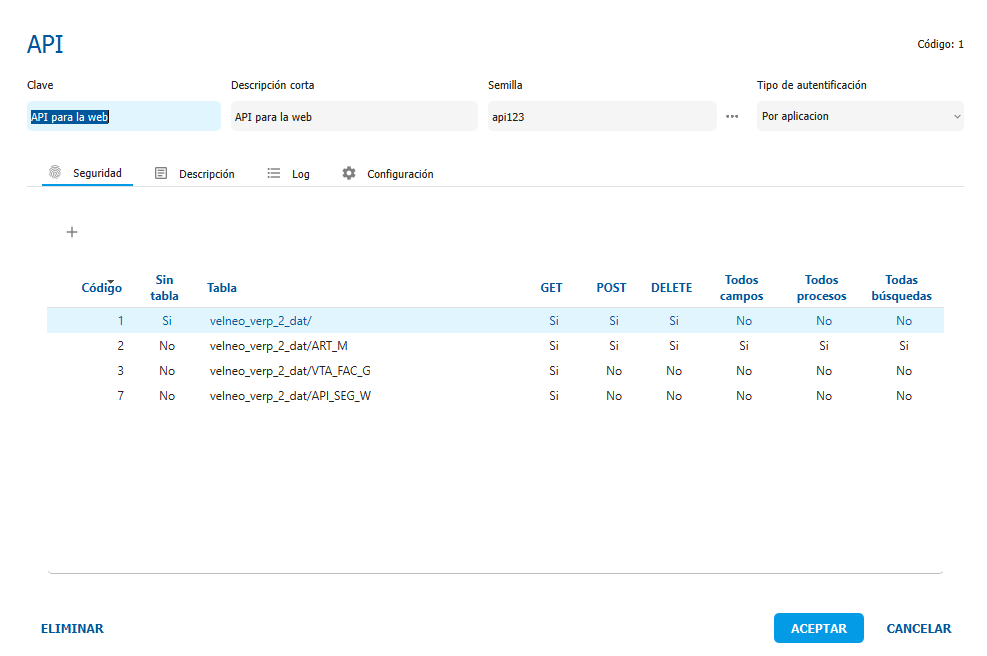
Task: Click the document icon of Descripción tab
Action: tap(161, 173)
